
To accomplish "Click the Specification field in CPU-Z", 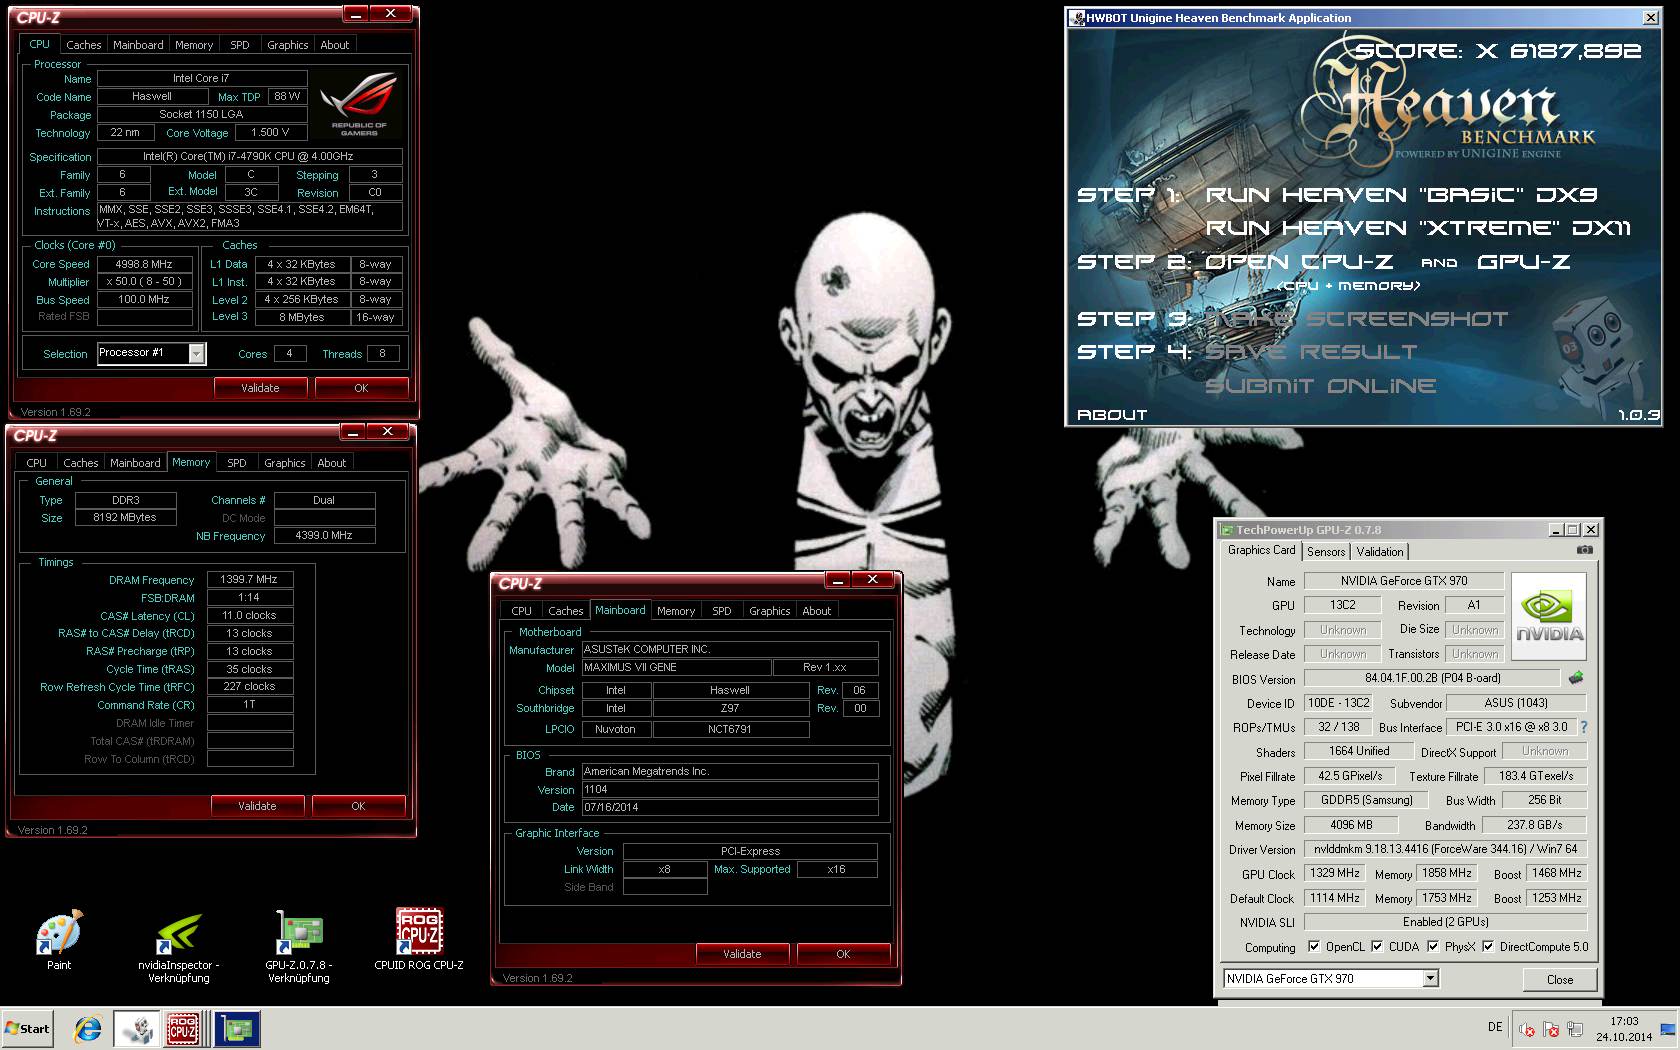I will point(250,157).
